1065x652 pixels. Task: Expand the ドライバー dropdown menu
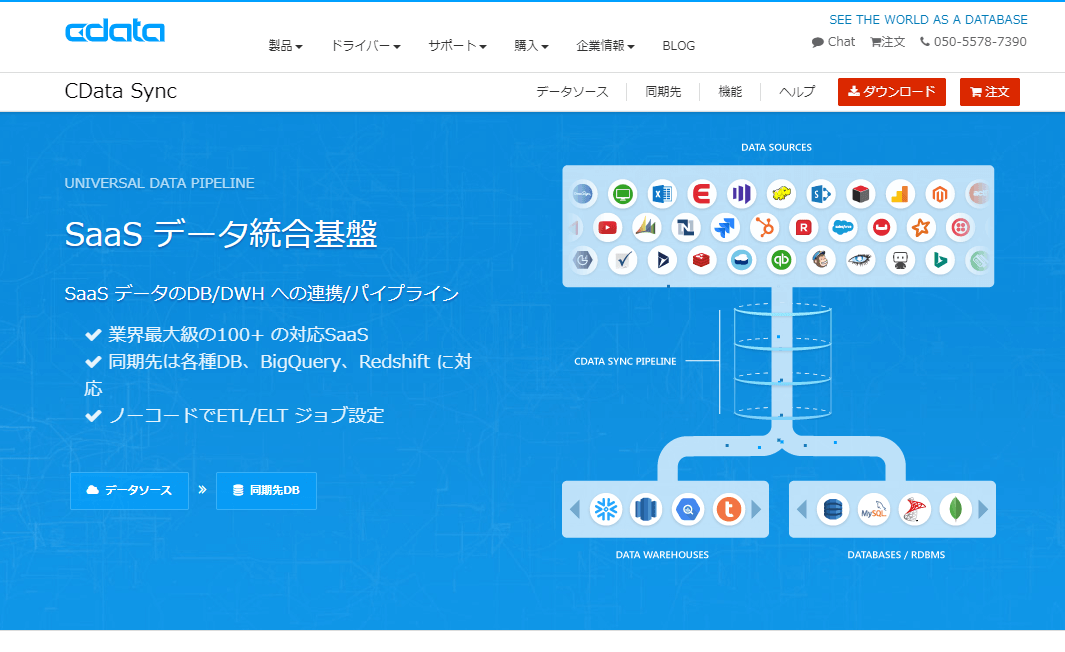pyautogui.click(x=365, y=46)
